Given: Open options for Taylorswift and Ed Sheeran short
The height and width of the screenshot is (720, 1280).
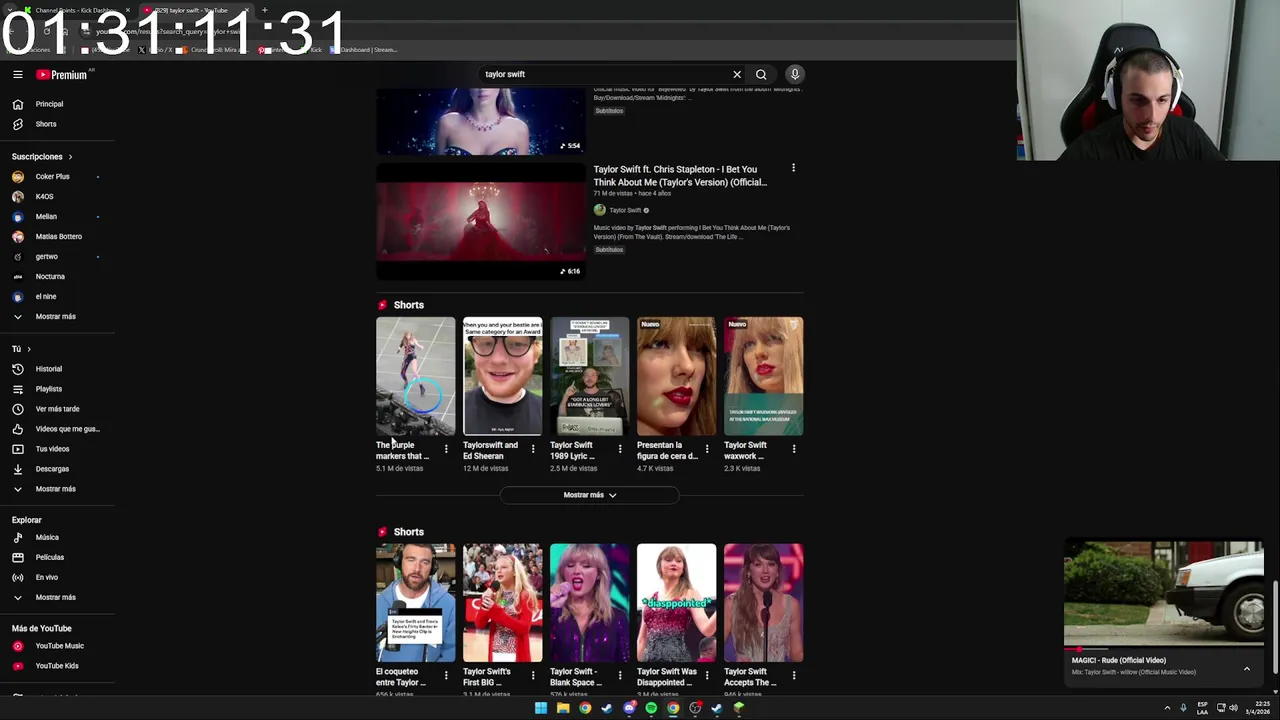Looking at the screenshot, I should click(x=533, y=449).
